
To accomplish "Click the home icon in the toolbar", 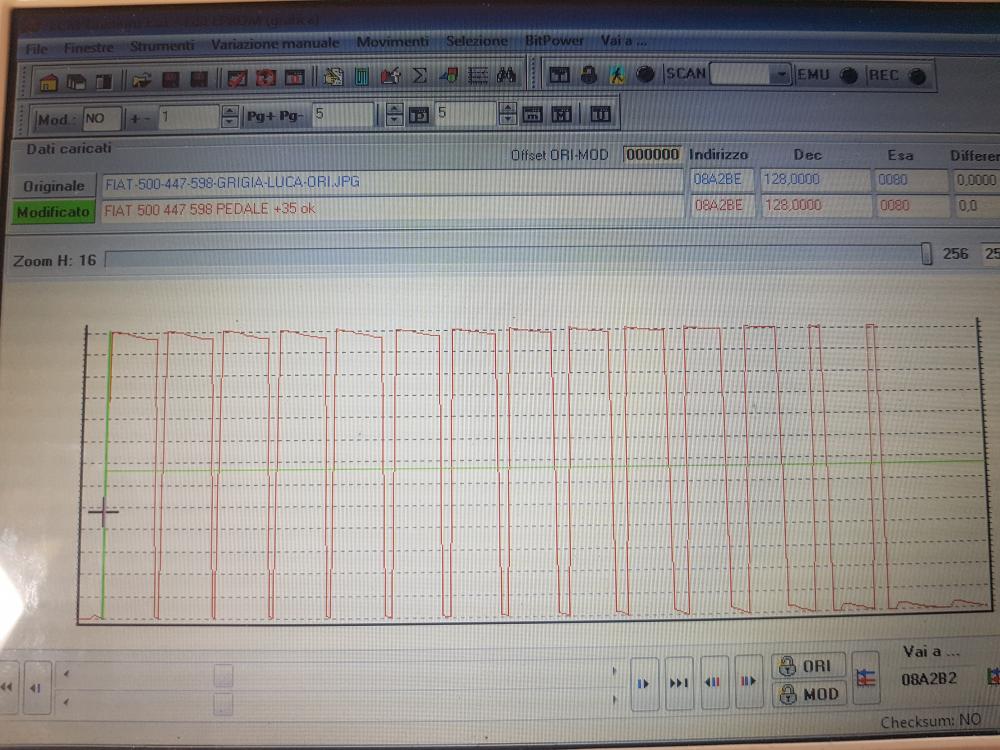I will tap(47, 77).
